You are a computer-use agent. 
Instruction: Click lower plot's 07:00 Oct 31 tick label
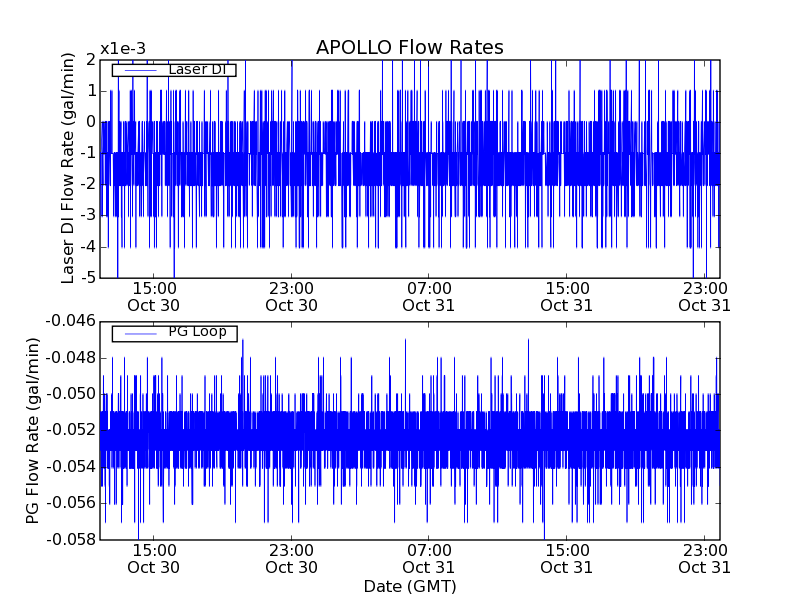[x=428, y=558]
